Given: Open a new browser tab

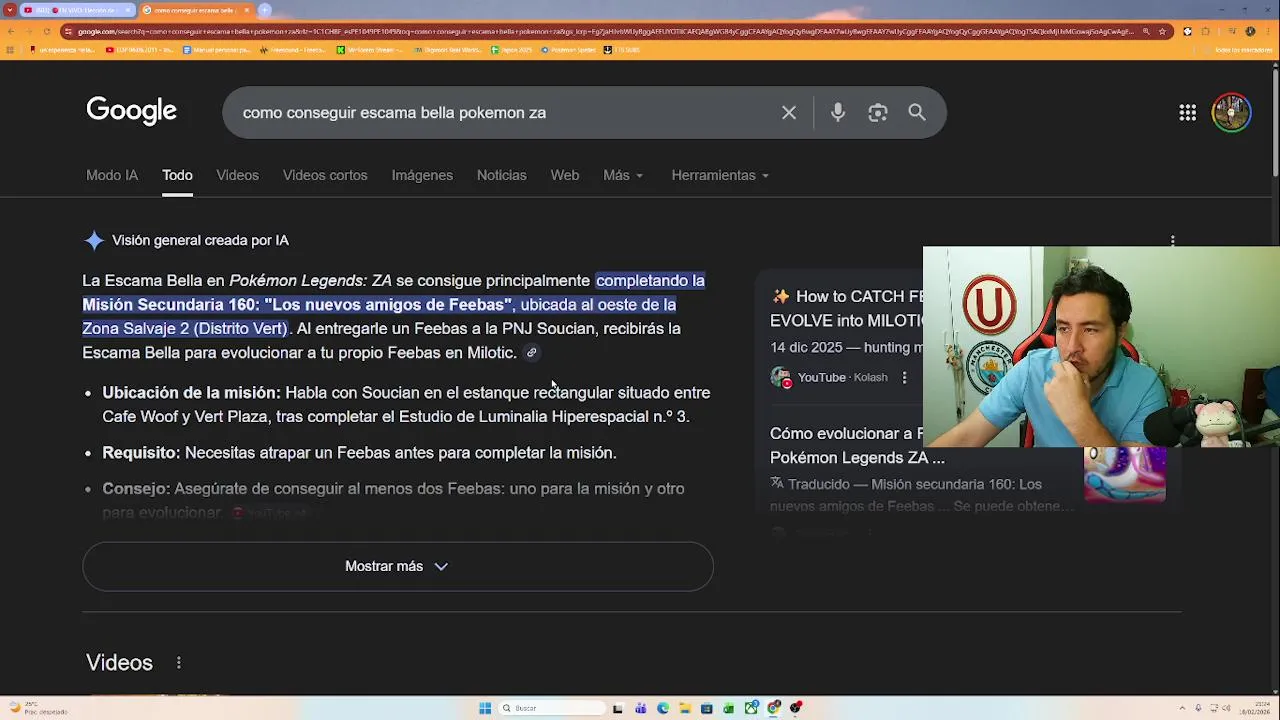Looking at the screenshot, I should pyautogui.click(x=265, y=10).
